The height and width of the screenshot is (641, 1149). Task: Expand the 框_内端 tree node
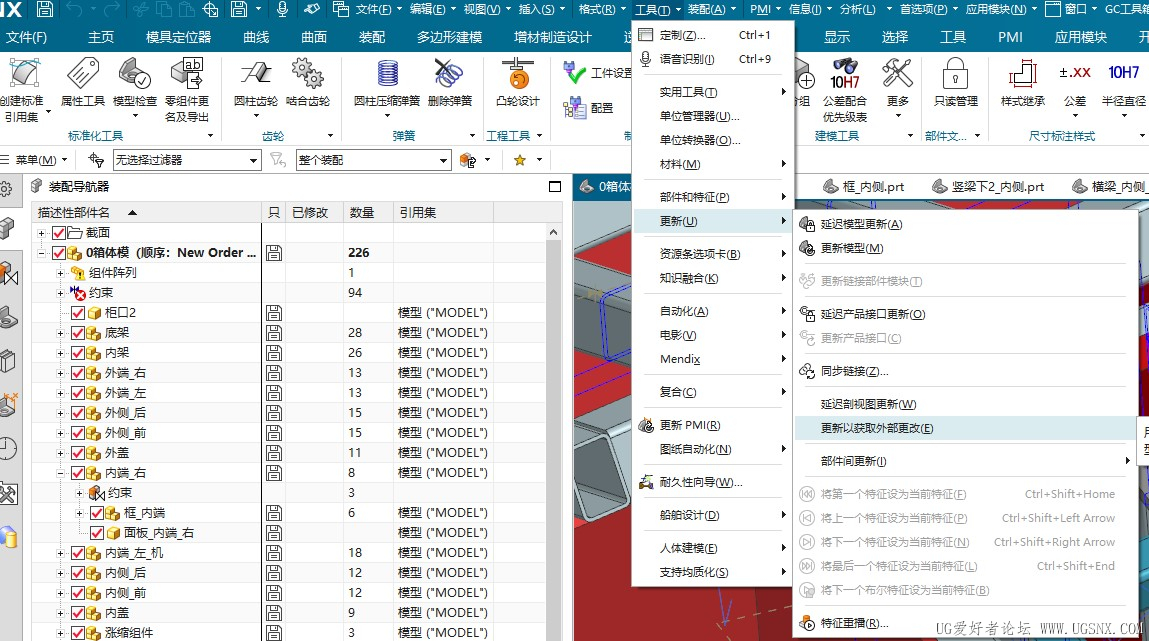click(x=80, y=514)
